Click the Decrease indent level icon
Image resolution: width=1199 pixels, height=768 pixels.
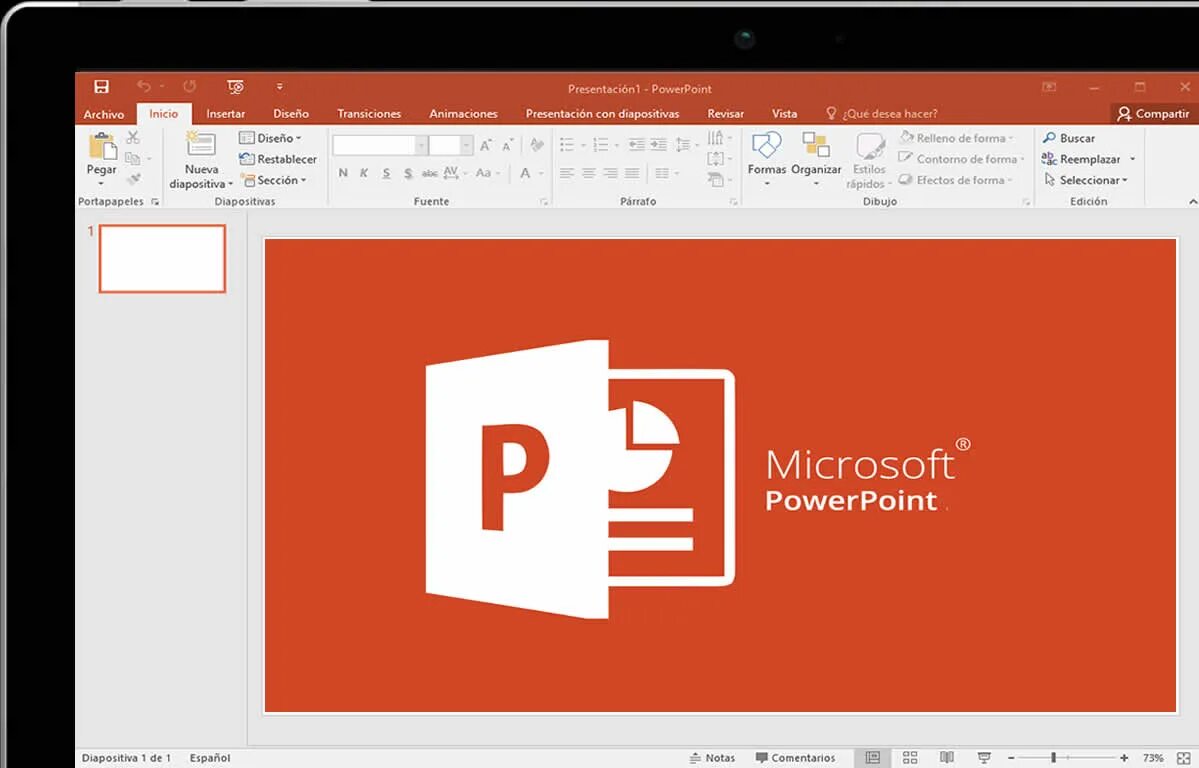636,145
